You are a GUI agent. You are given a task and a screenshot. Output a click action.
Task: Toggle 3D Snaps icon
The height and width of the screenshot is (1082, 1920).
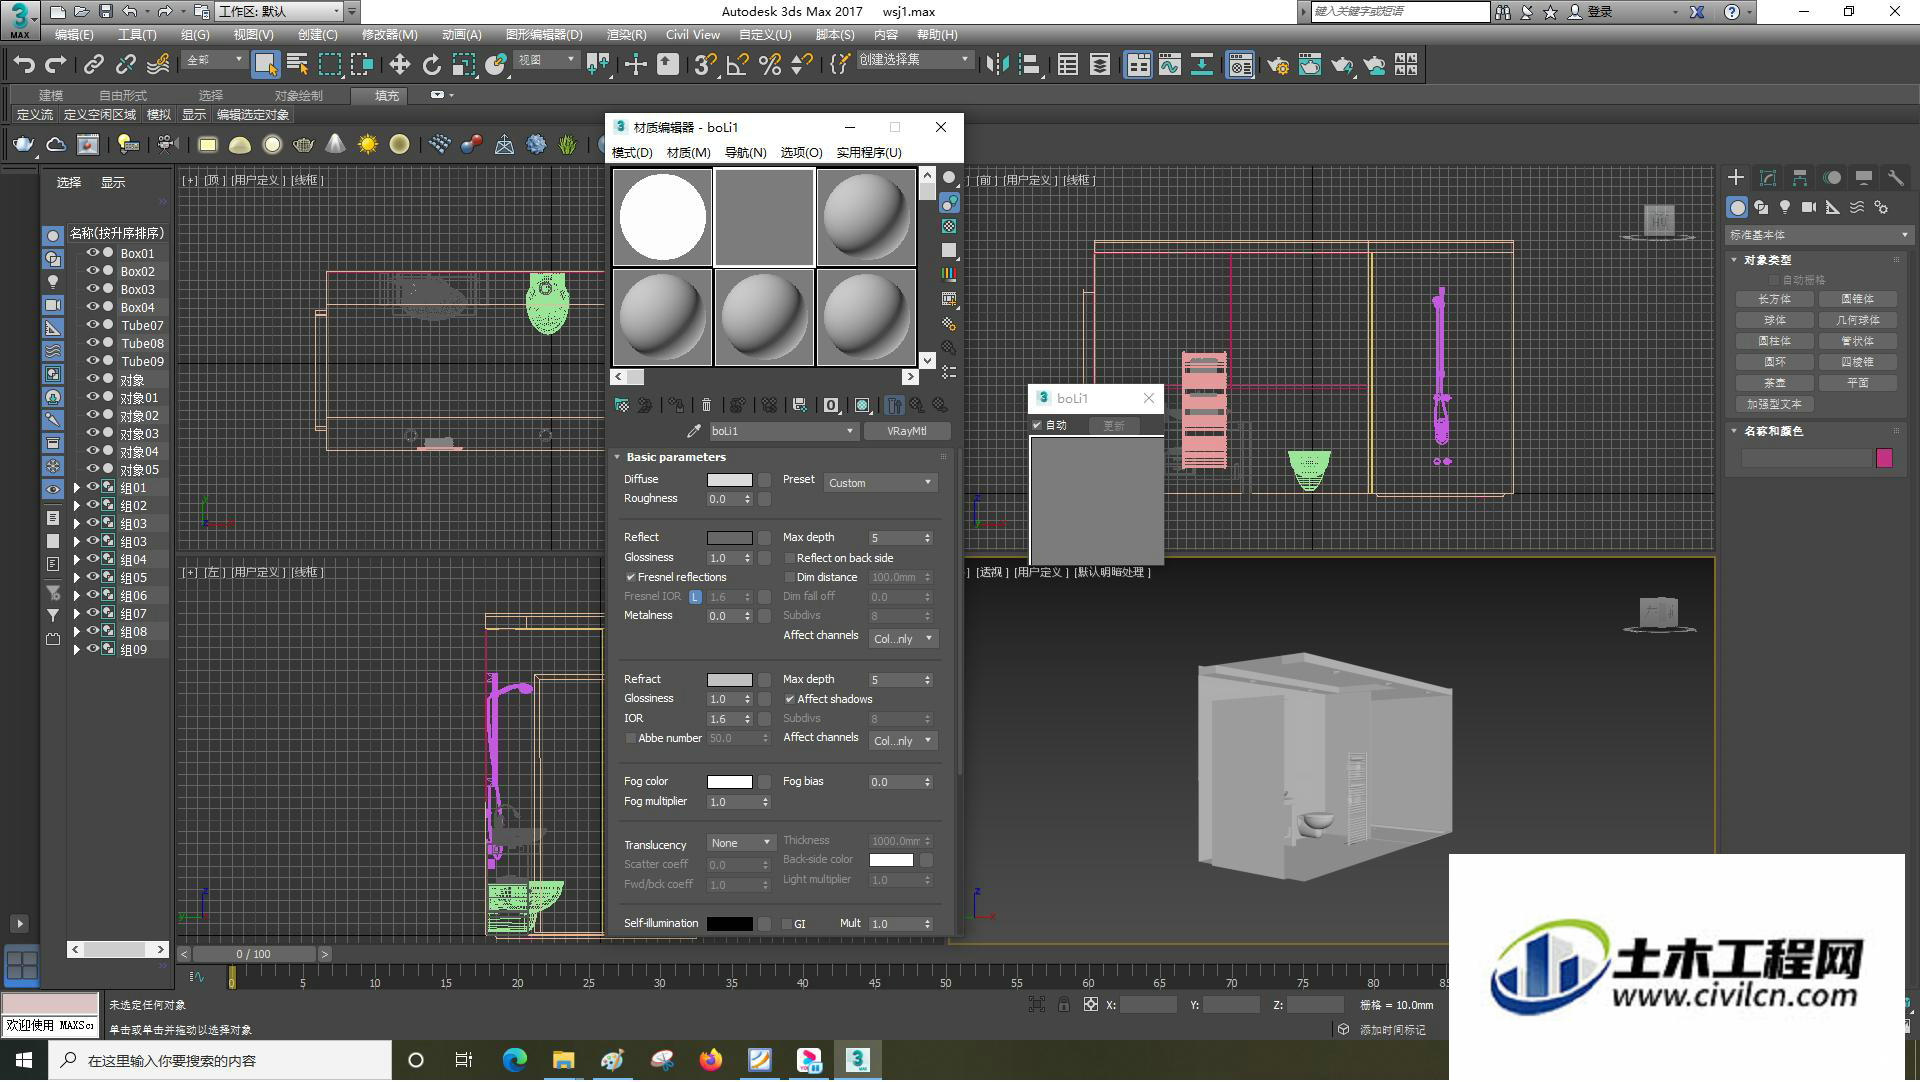(705, 65)
